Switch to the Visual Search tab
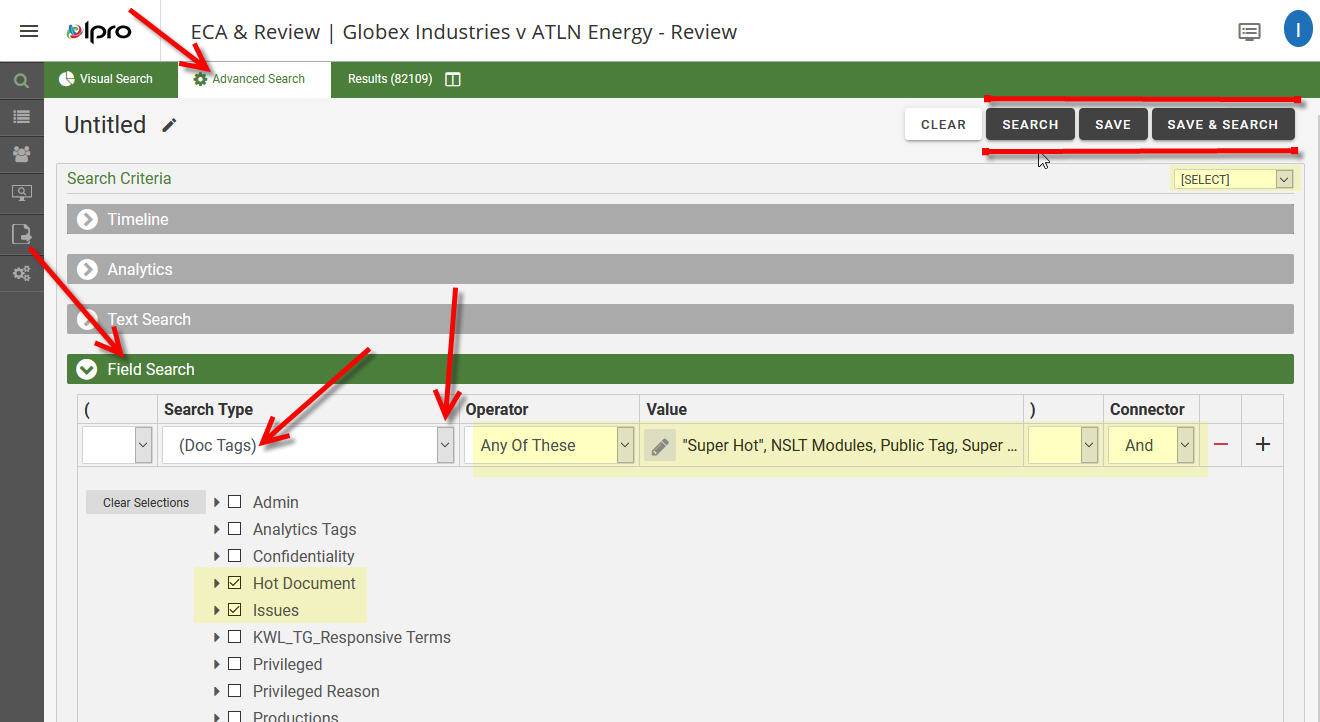The image size is (1320, 722). [x=105, y=79]
